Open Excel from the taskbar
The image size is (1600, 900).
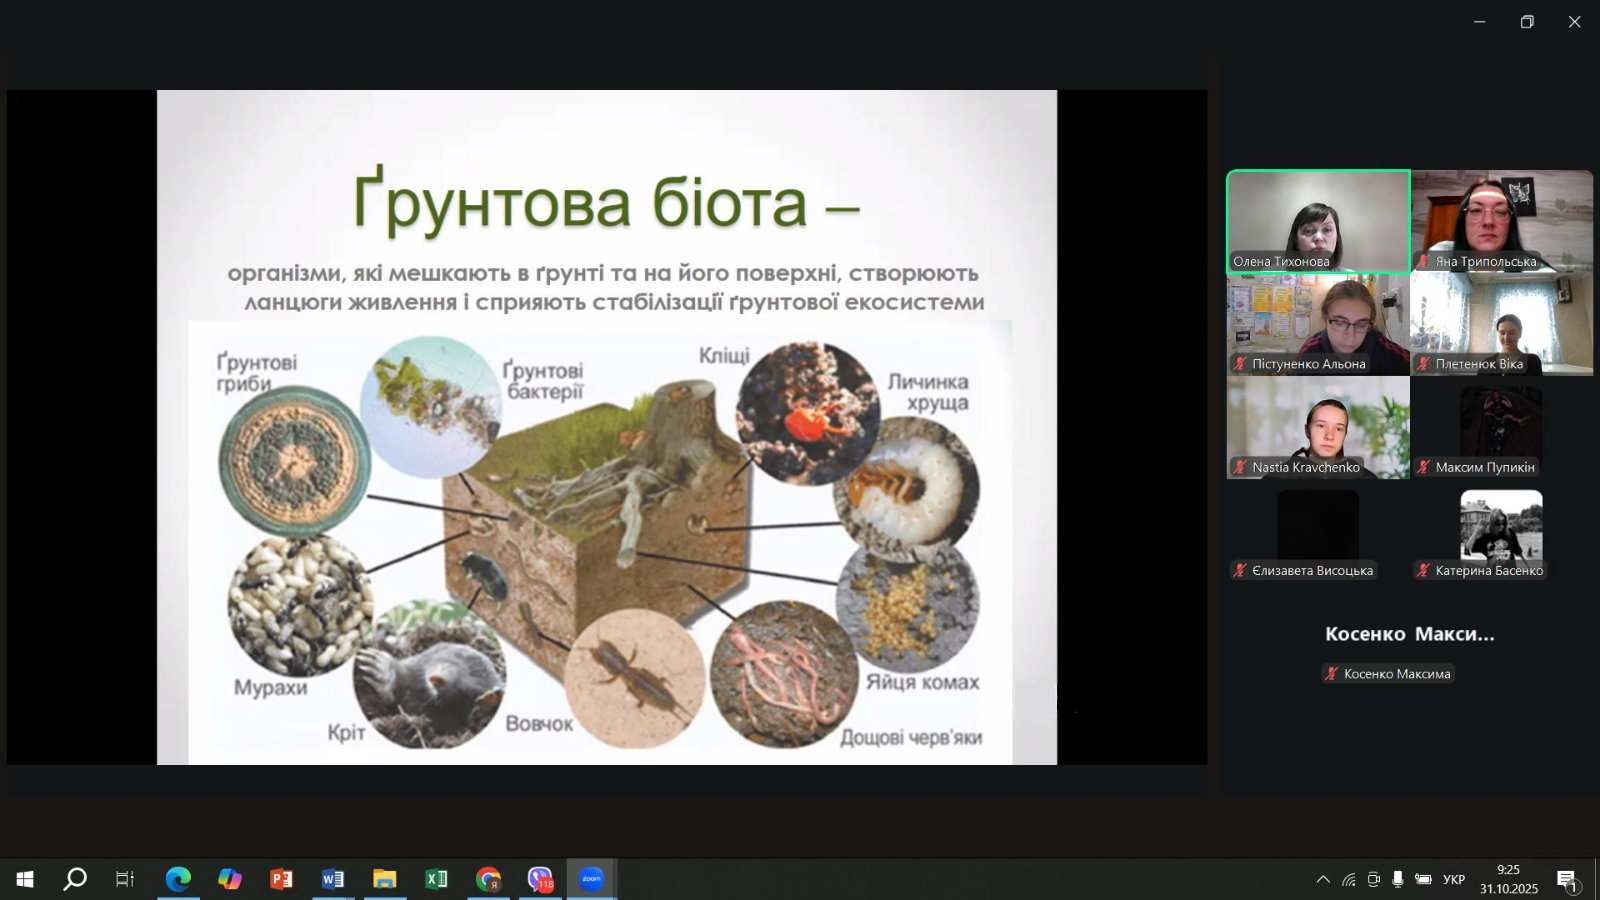(437, 879)
